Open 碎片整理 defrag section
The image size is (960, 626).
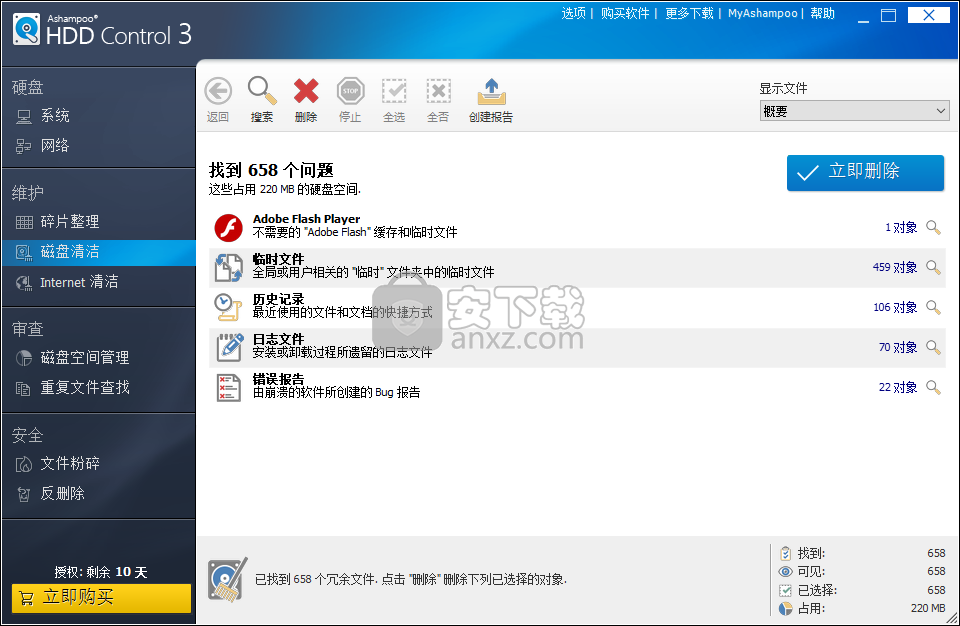[99, 222]
